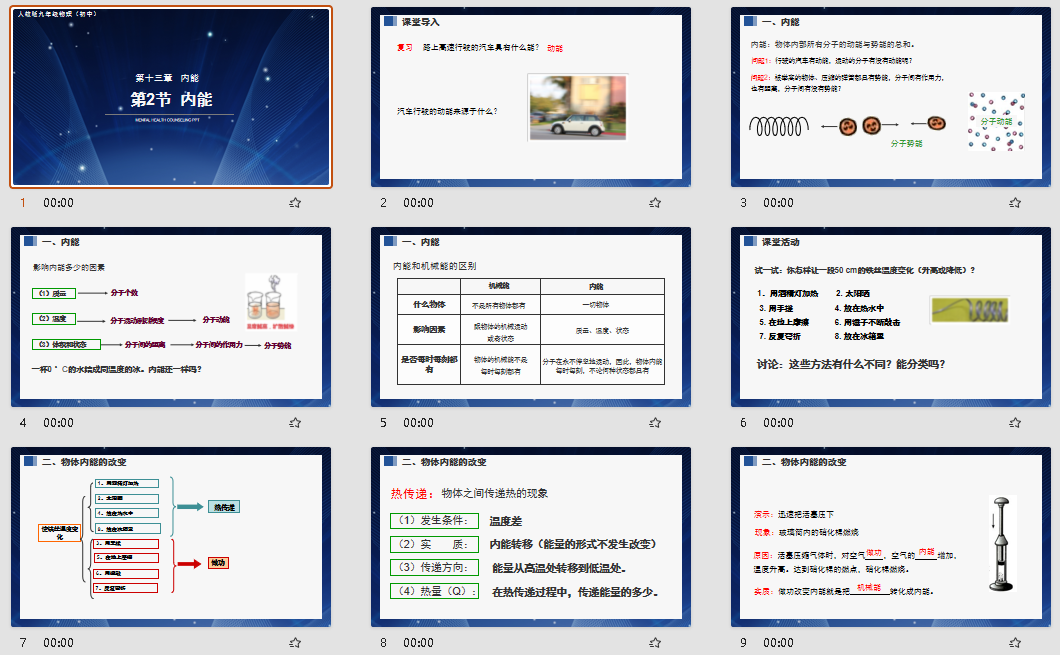Select slide 9 with the piston compression demo
Screen dimensions: 1060x655
891,538
